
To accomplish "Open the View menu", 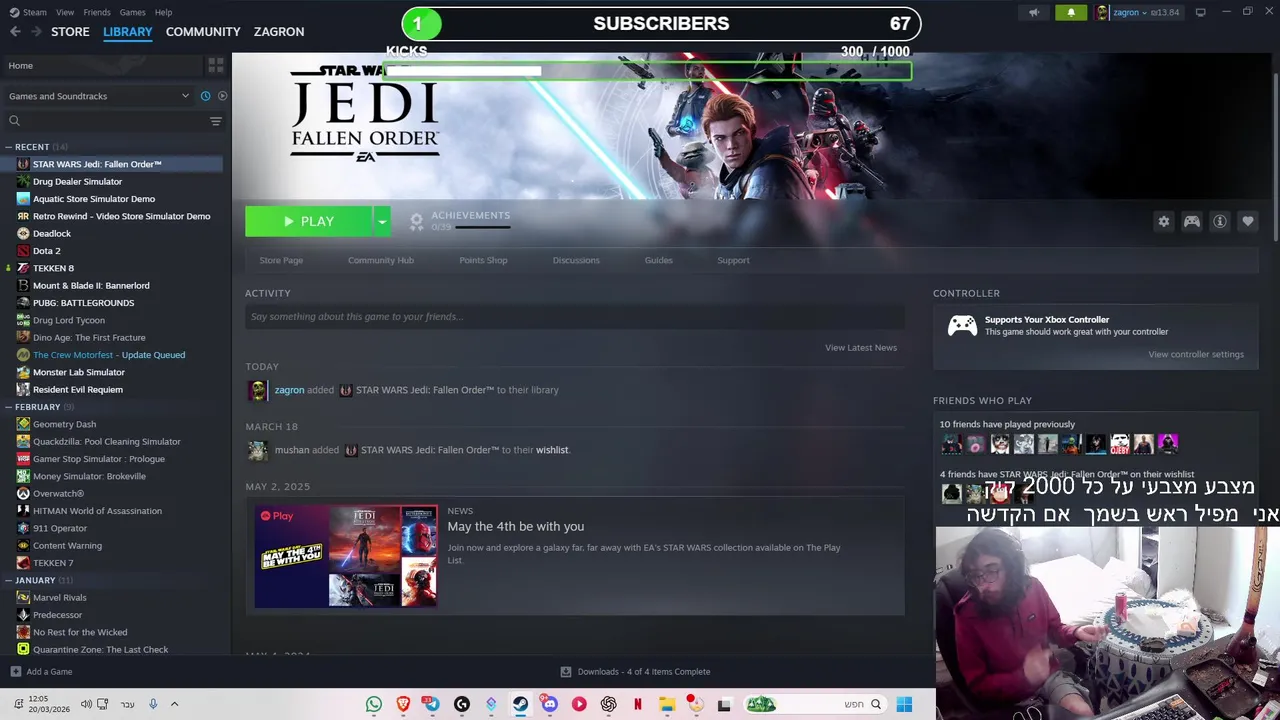I will [65, 12].
